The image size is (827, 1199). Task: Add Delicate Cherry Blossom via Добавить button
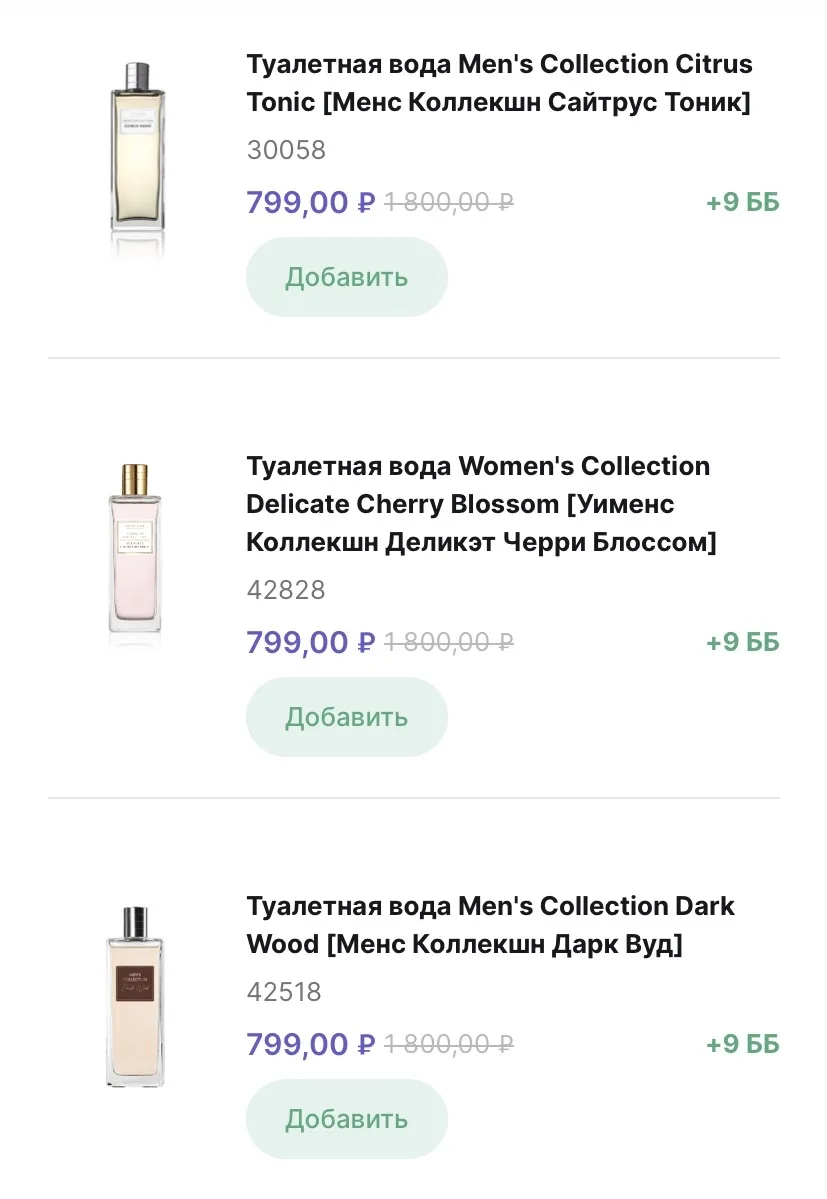click(346, 717)
